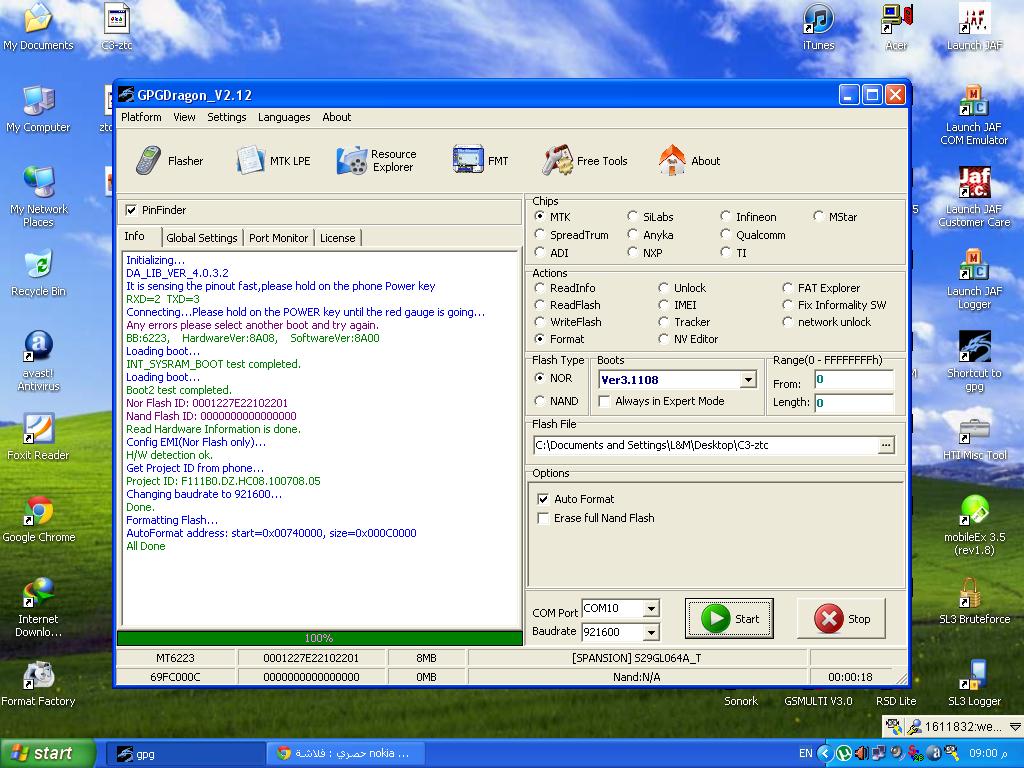Click the 100% progress bar
This screenshot has height=768, width=1024.
pyautogui.click(x=319, y=638)
